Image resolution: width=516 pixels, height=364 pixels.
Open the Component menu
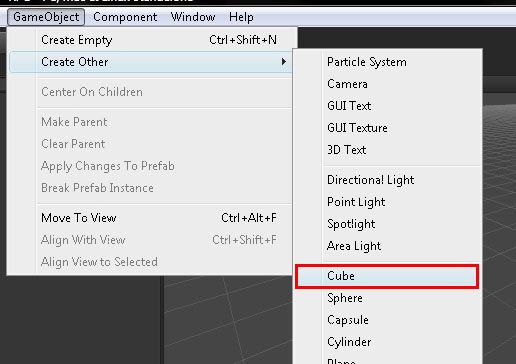[125, 17]
